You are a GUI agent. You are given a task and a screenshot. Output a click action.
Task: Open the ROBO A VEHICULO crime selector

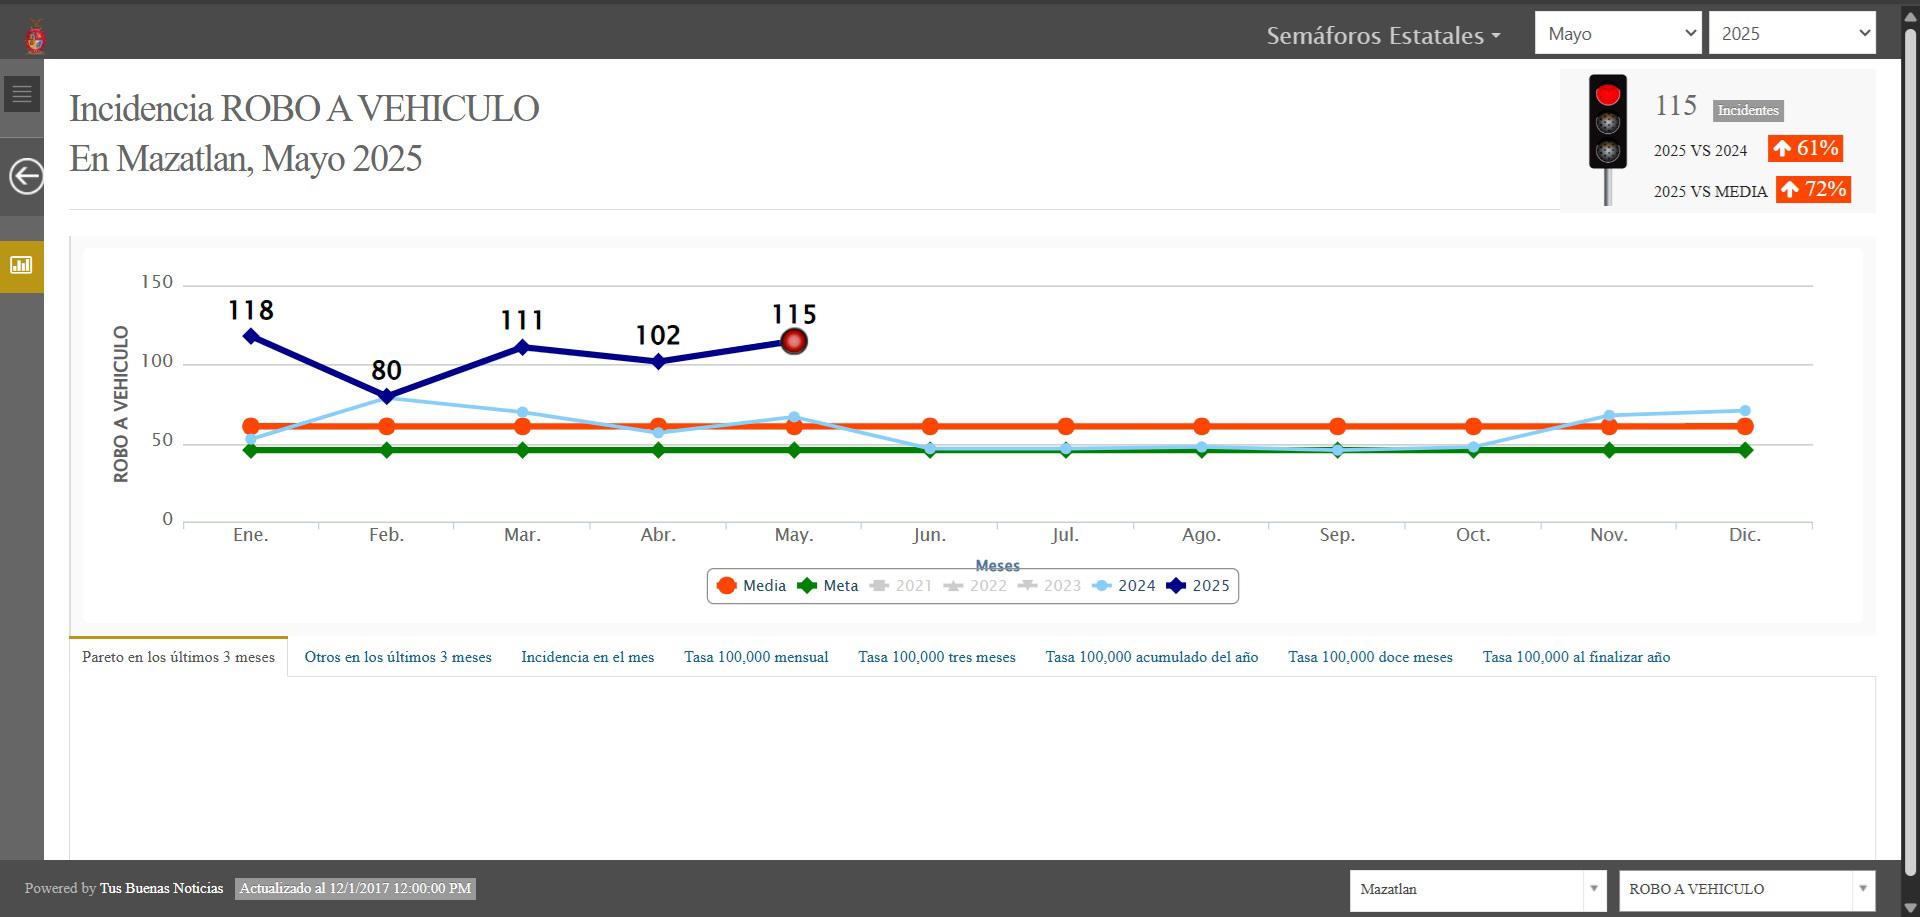click(x=1745, y=889)
